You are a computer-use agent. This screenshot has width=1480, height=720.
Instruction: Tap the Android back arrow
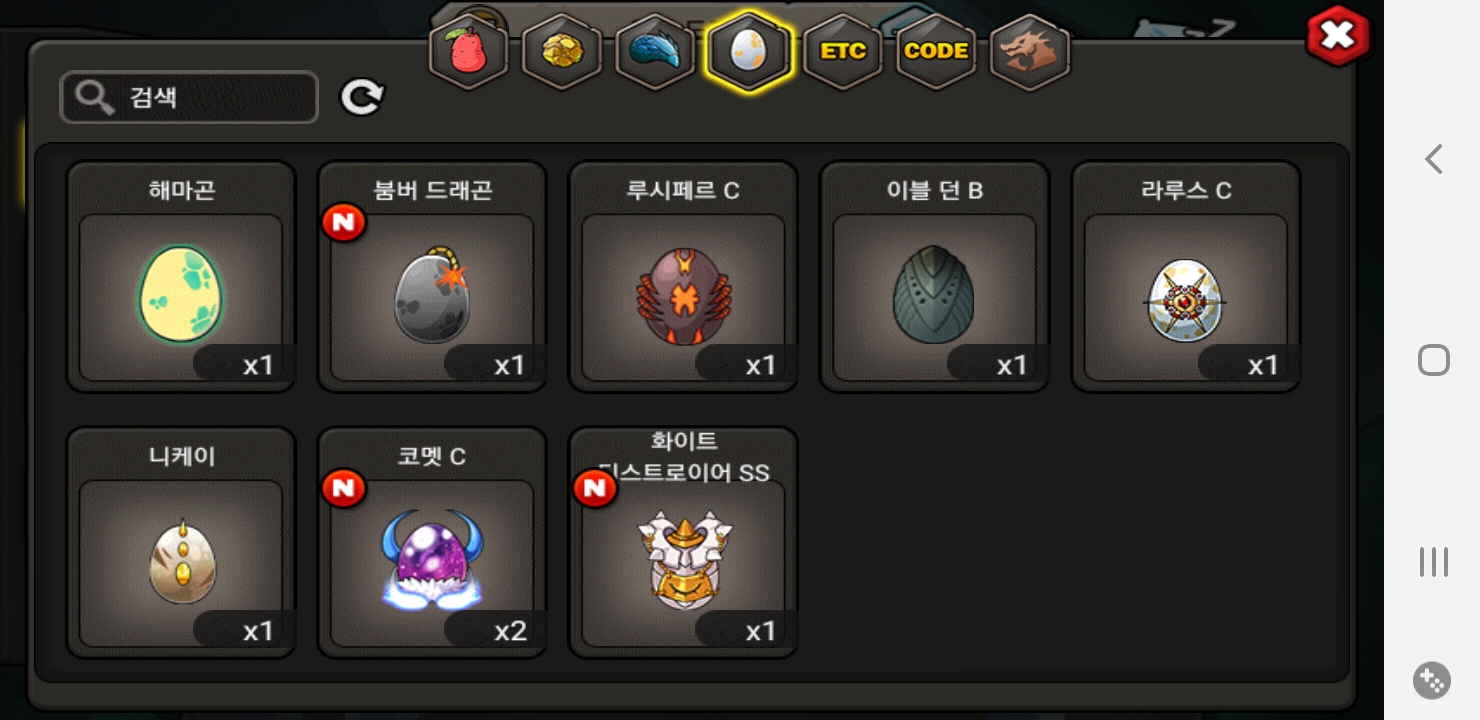tap(1434, 158)
